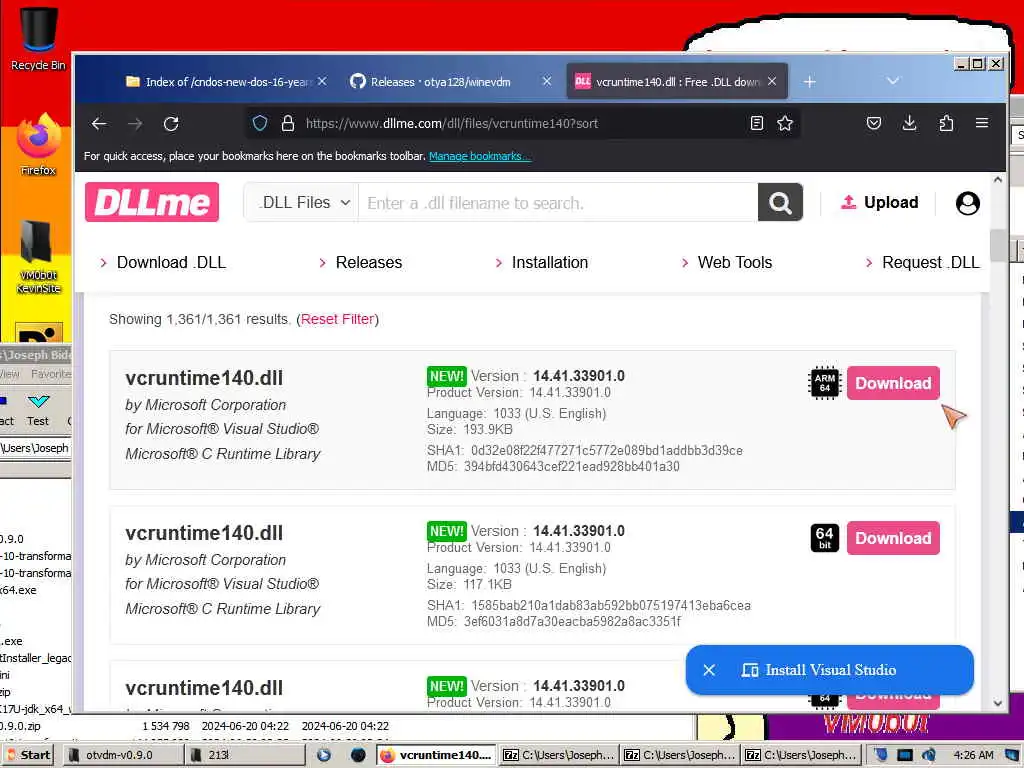Open the Windows Start button
1024x768 pixels.
click(29, 755)
